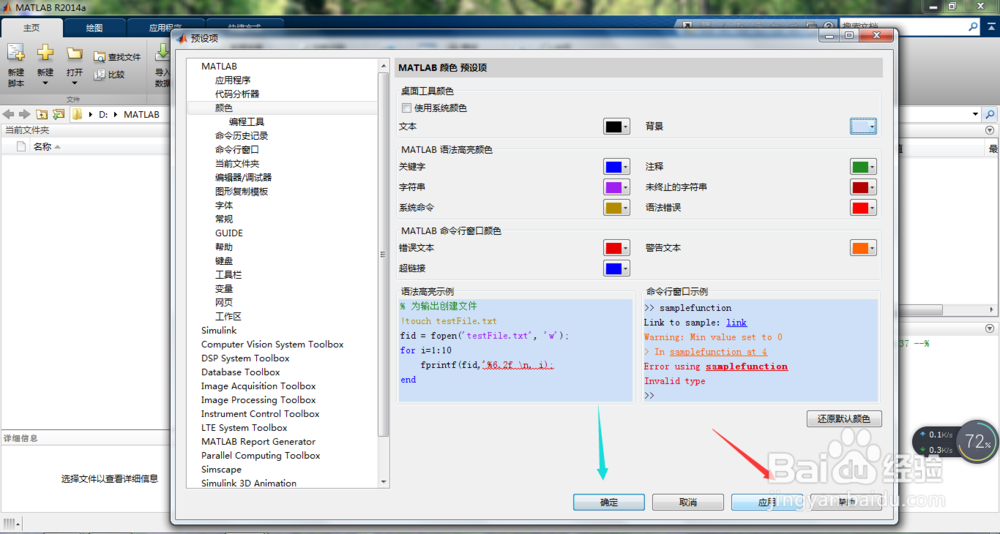
Task: Select 命令行窗口 in the preferences tree
Action: [237, 150]
